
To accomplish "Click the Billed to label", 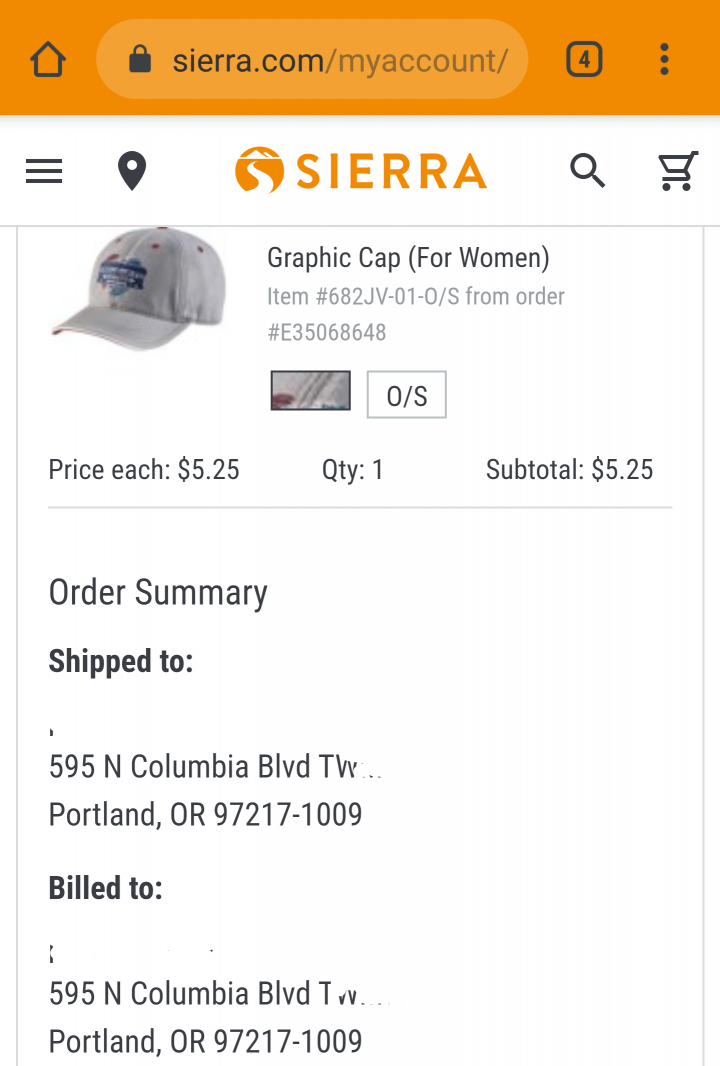I will pos(106,888).
